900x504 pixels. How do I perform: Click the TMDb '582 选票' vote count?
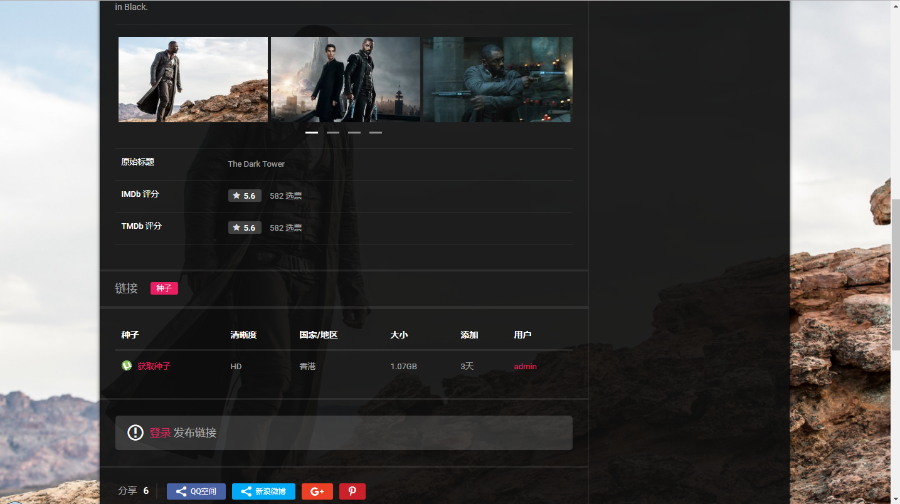pos(285,228)
